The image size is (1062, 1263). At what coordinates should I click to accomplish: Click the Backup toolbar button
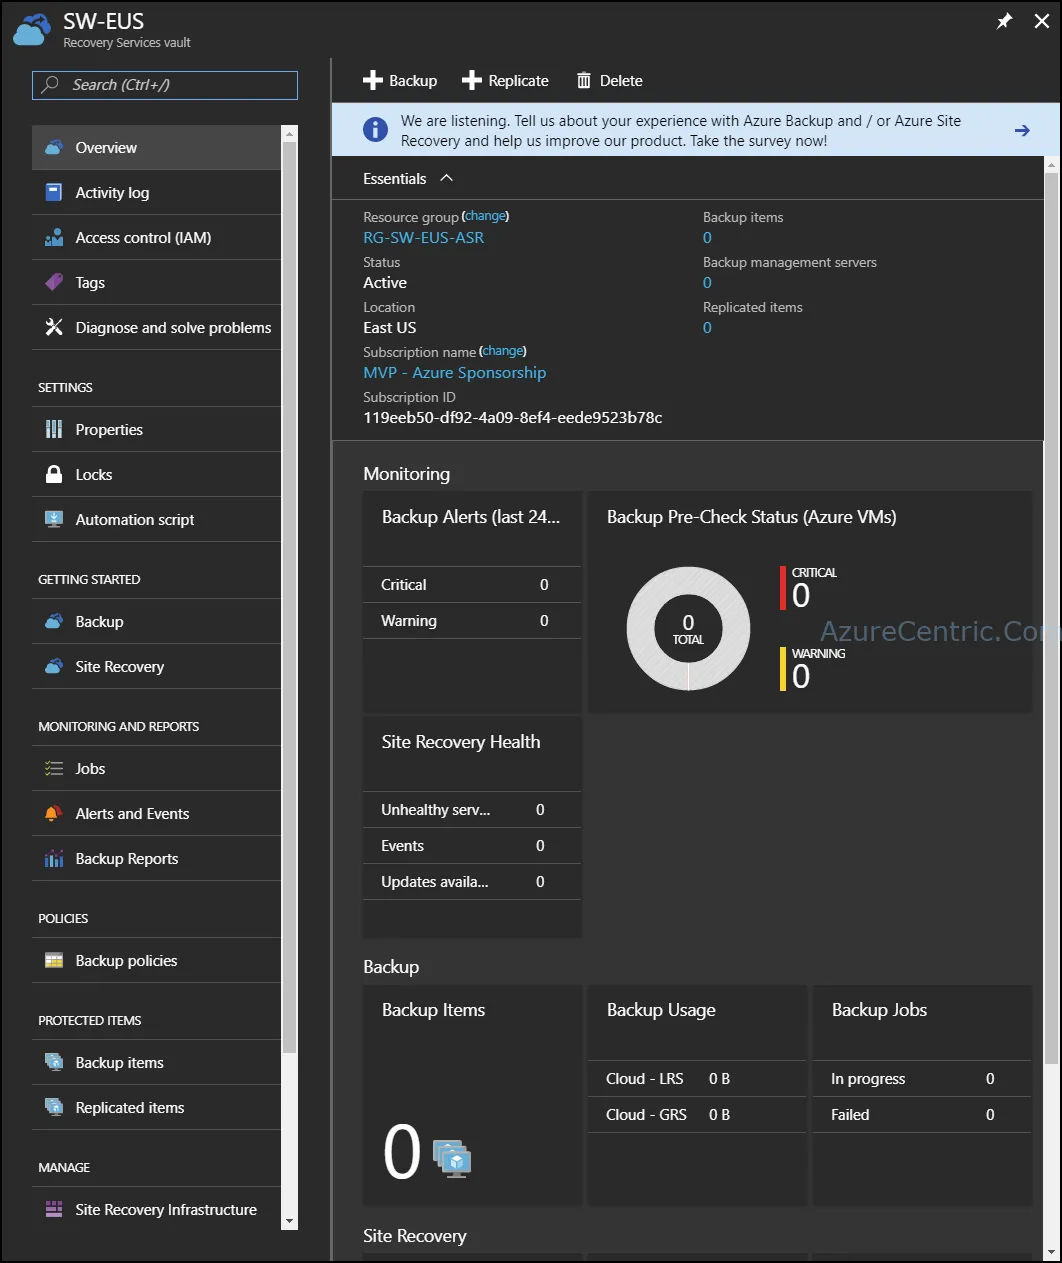pos(400,80)
